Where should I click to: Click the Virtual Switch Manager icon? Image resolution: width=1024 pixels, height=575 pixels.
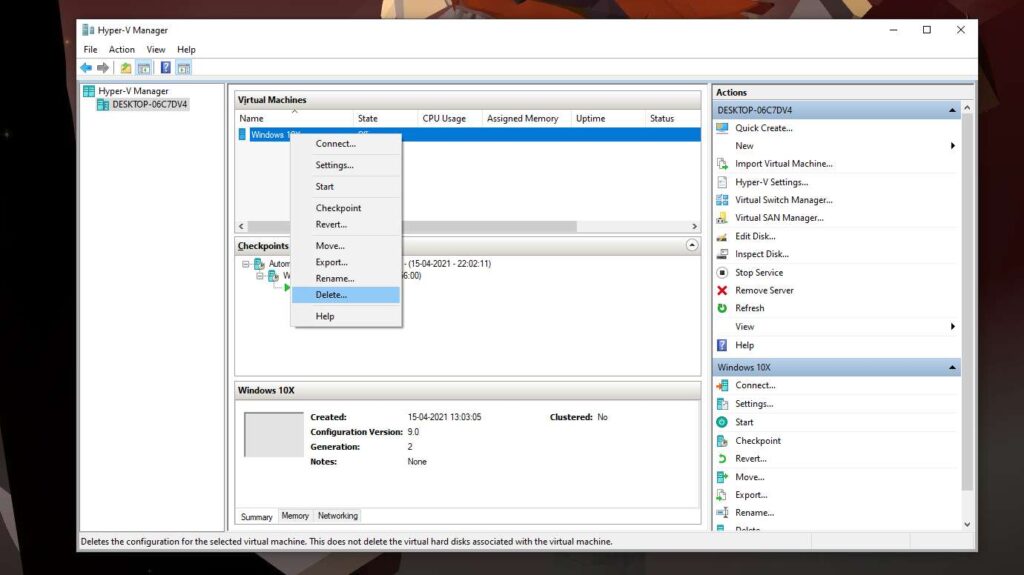[x=722, y=200]
